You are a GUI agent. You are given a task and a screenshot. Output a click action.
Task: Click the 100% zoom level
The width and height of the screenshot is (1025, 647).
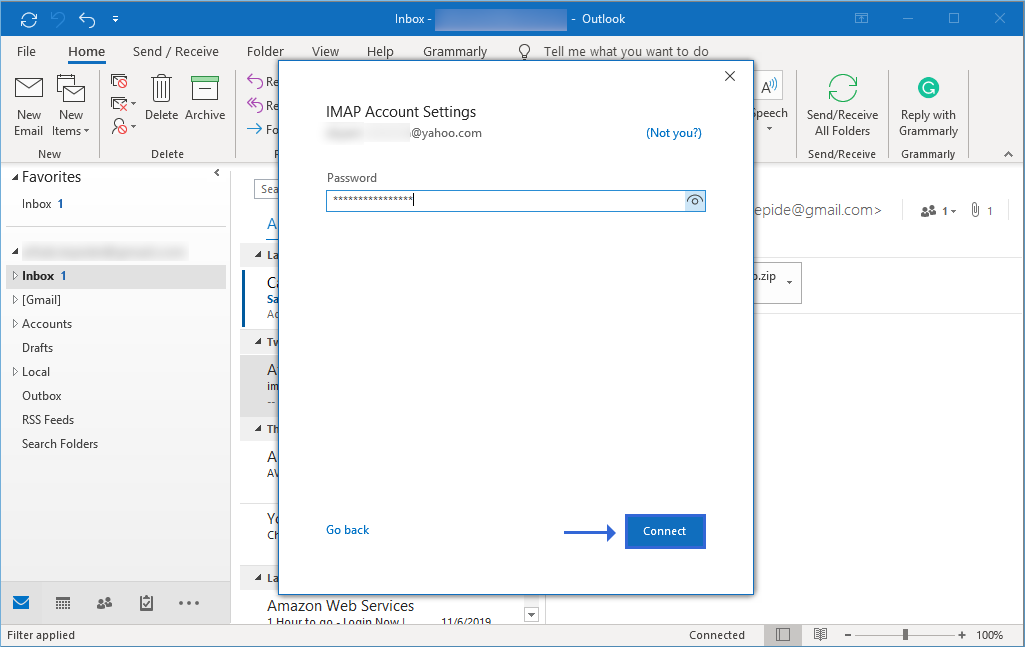click(990, 635)
